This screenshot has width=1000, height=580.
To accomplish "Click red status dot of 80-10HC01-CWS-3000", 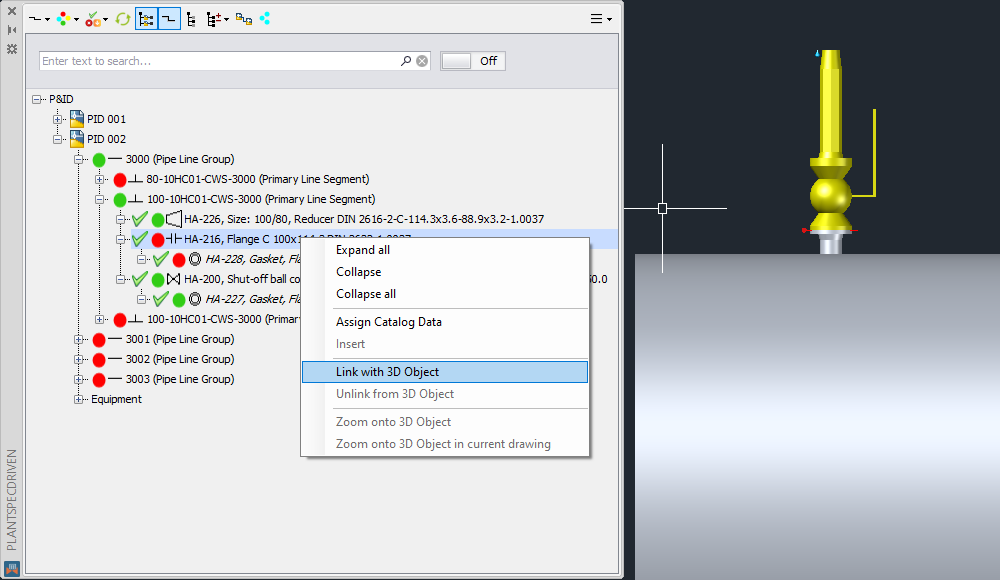I will tap(120, 180).
